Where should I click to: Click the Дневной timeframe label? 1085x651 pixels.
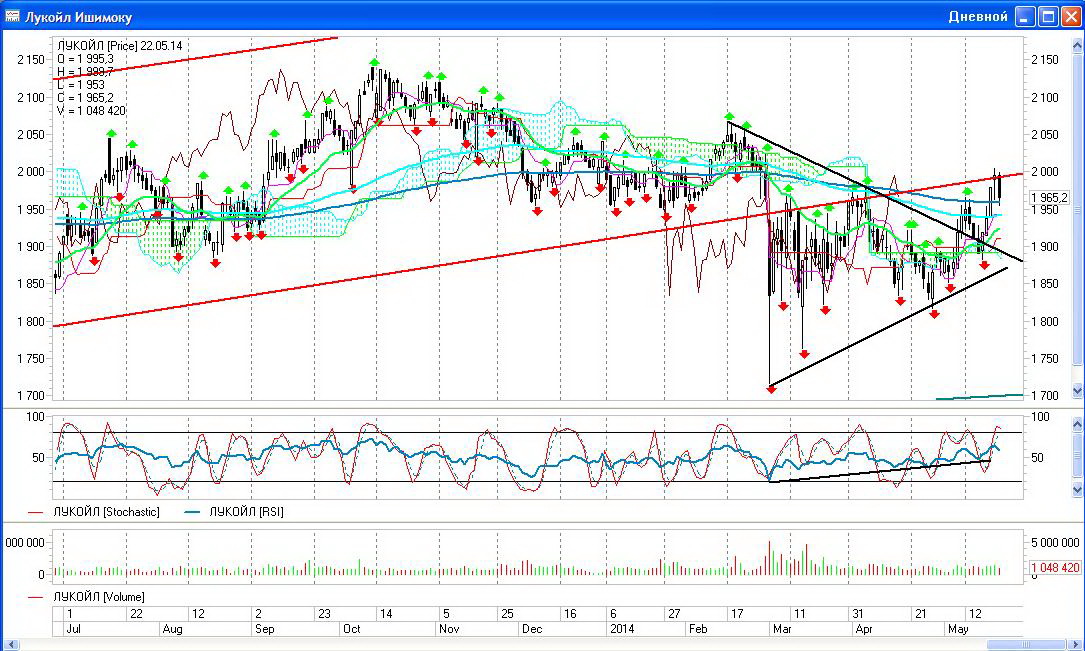tap(978, 17)
